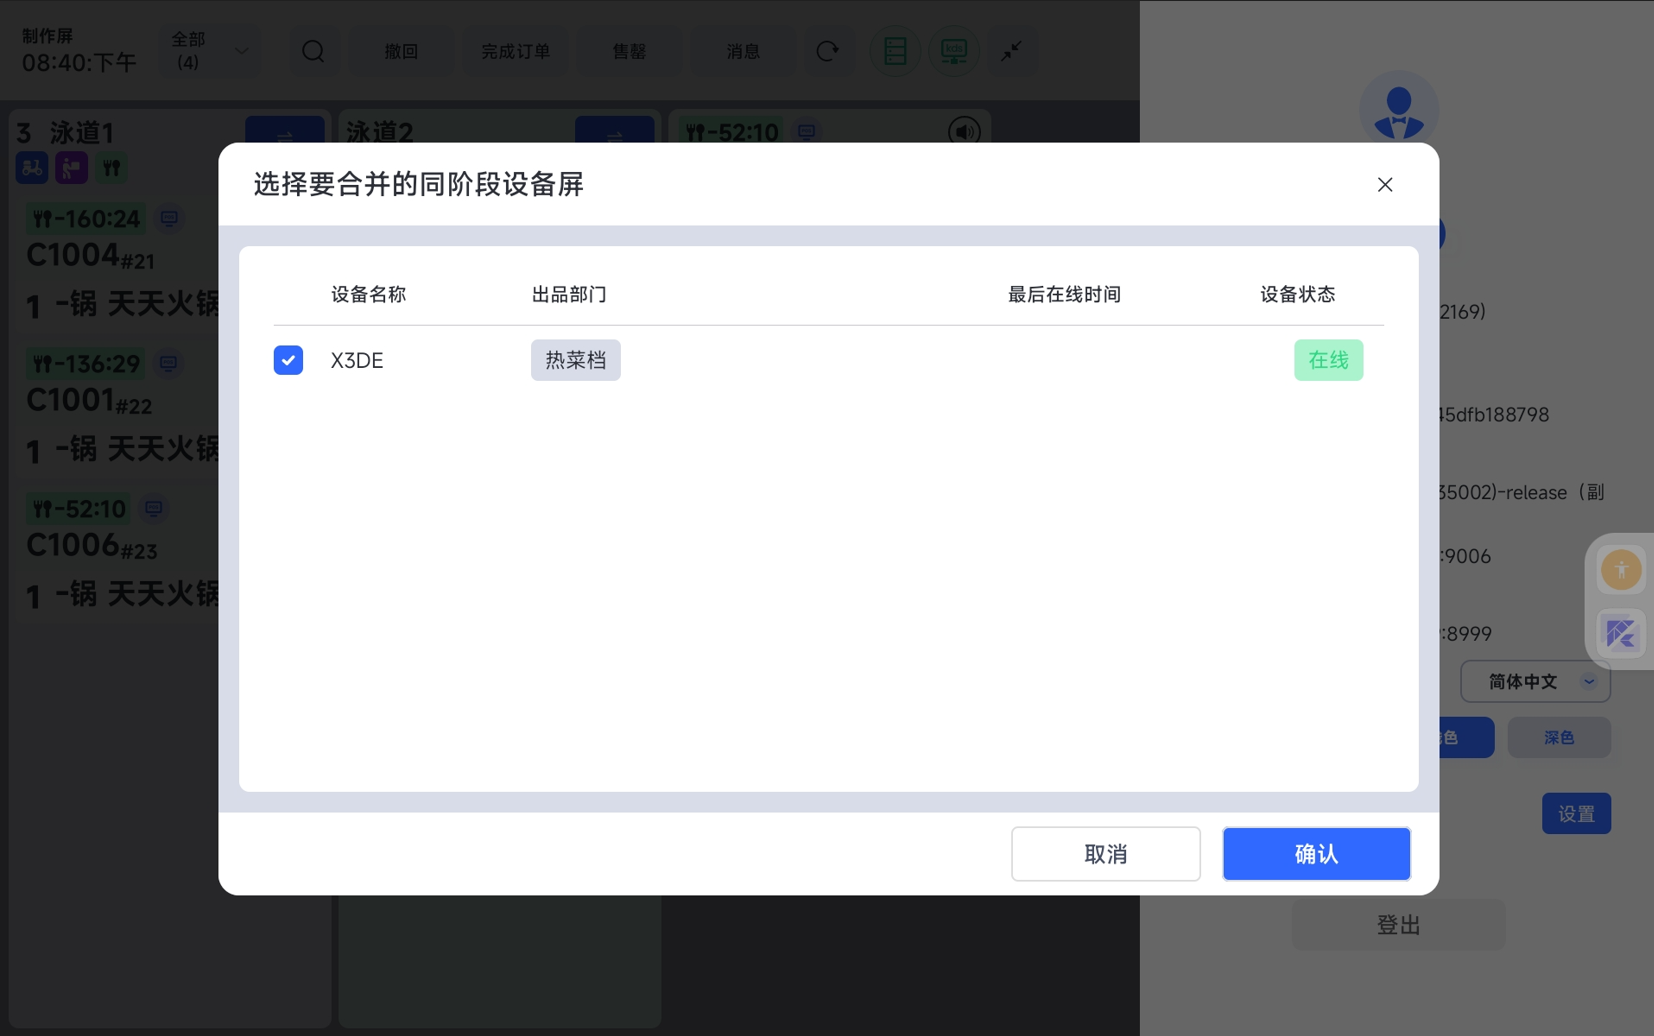Click the orange accessibility floating icon
This screenshot has width=1654, height=1036.
1620,570
